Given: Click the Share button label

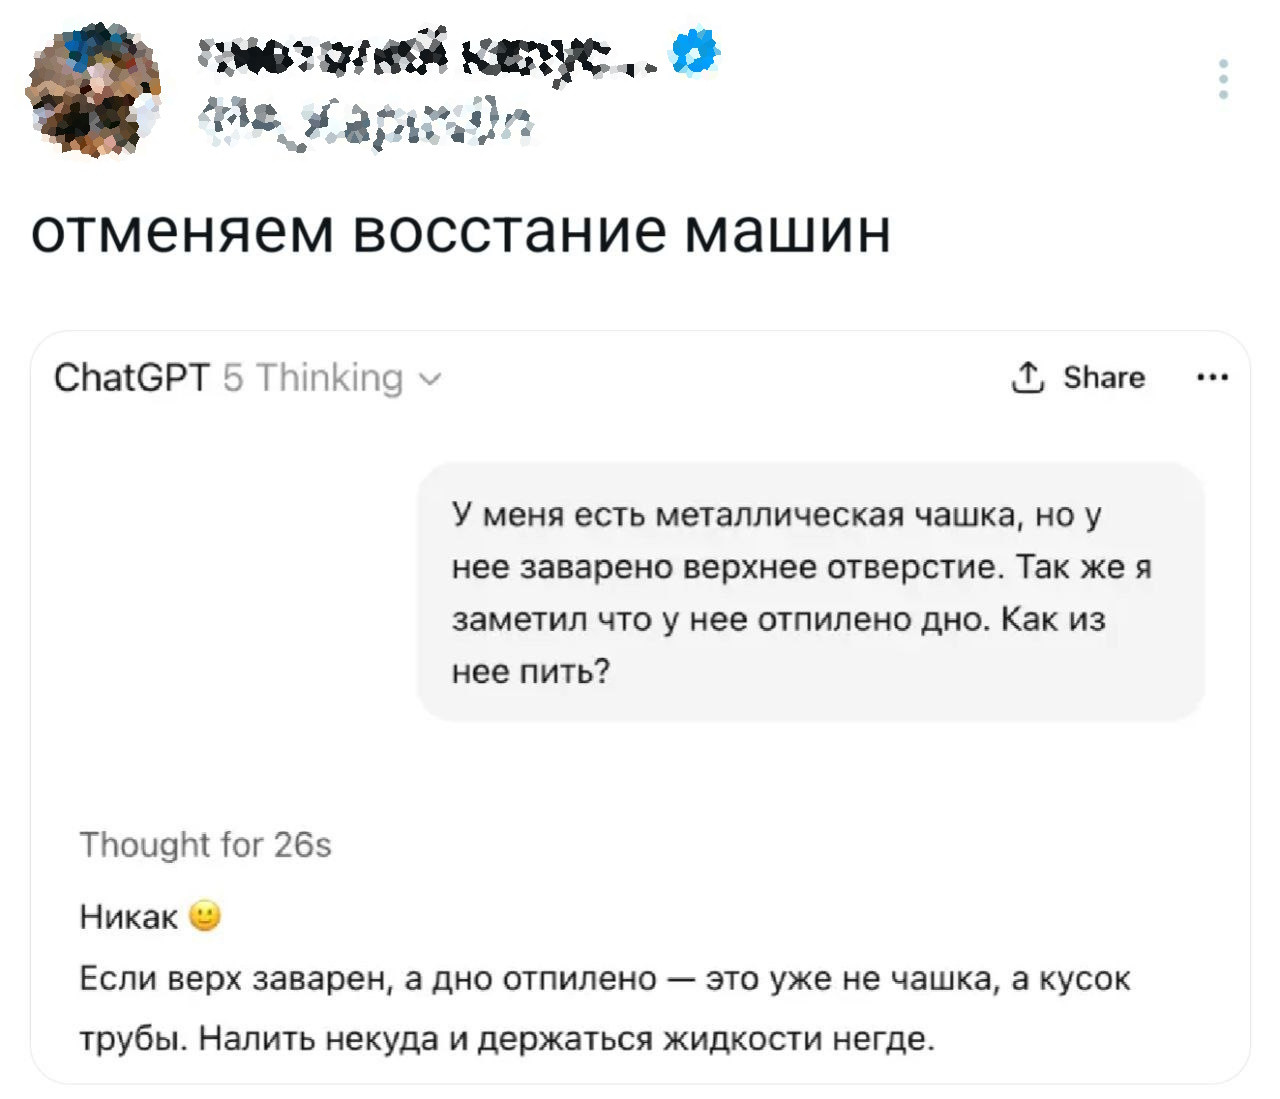Looking at the screenshot, I should pyautogui.click(x=1103, y=377).
